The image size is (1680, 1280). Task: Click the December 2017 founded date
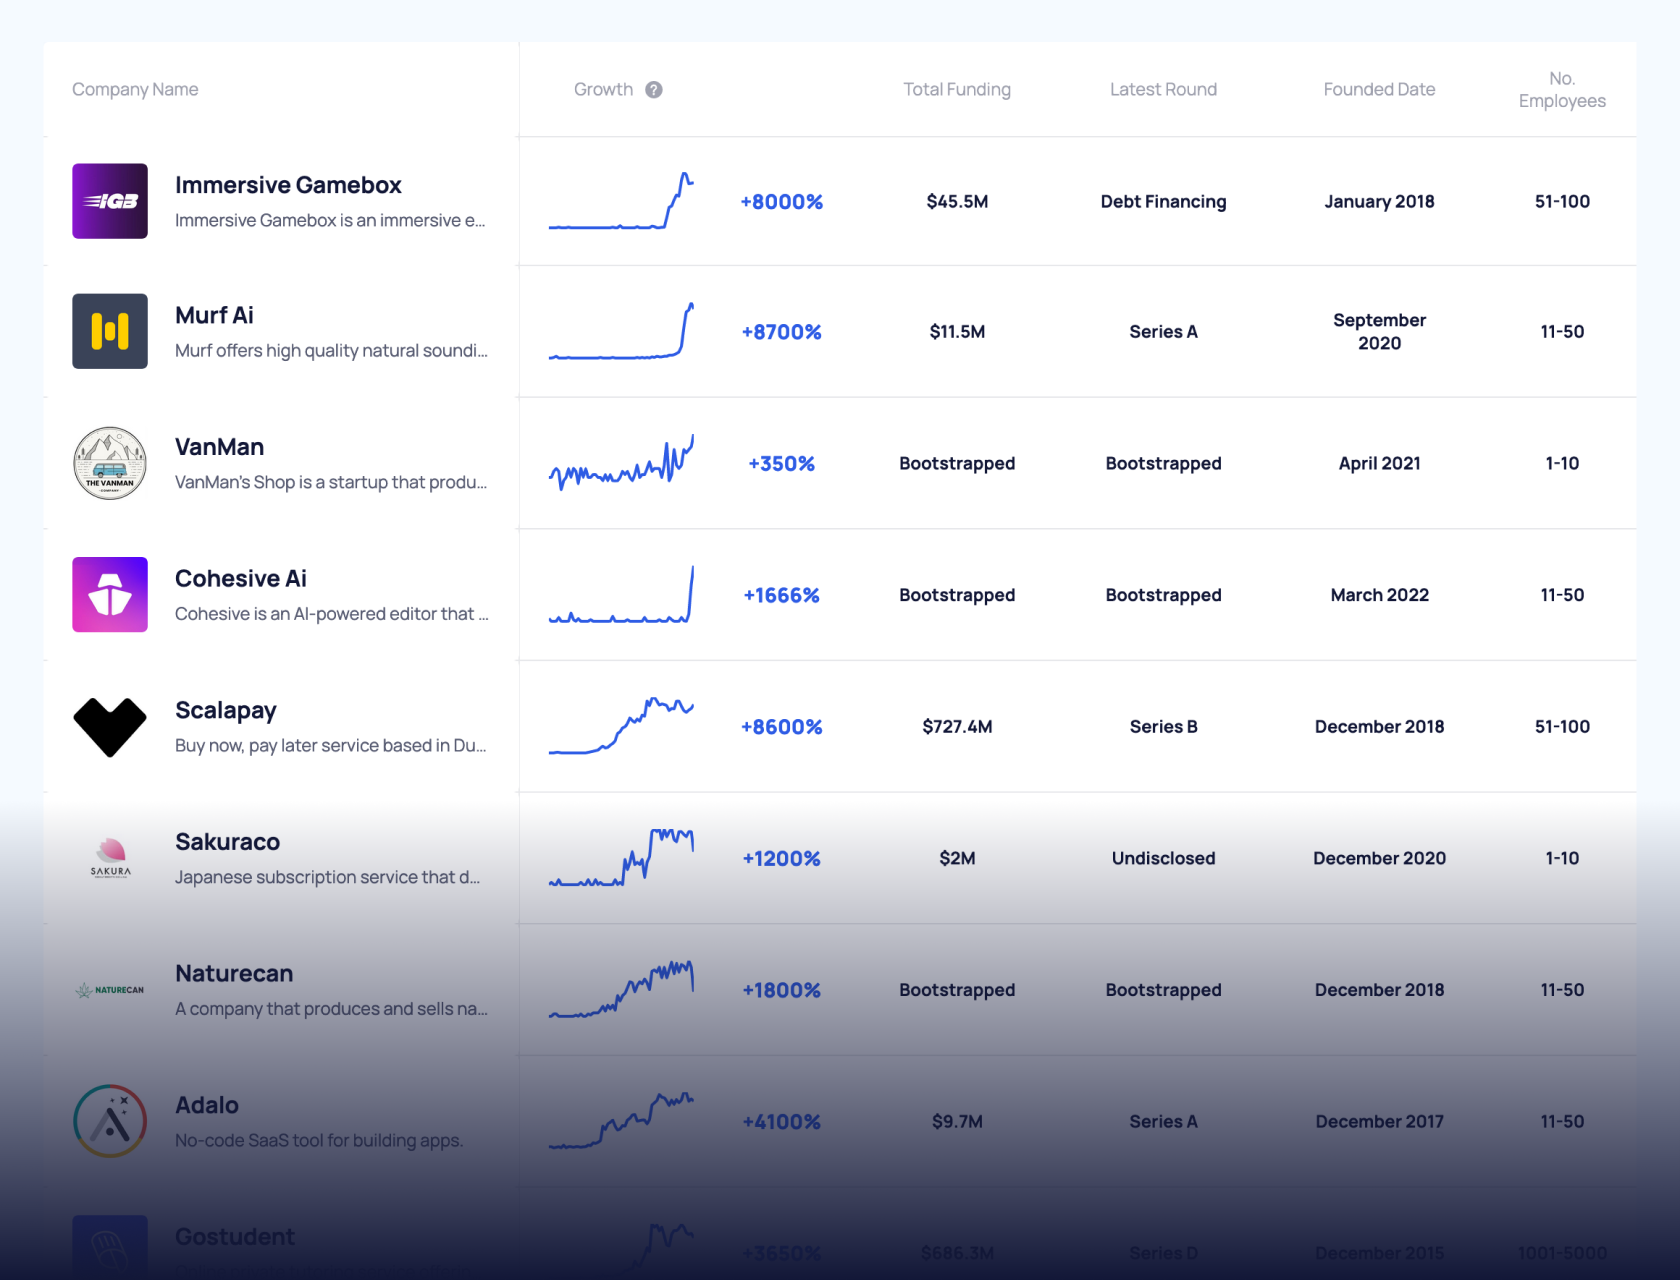1379,1122
